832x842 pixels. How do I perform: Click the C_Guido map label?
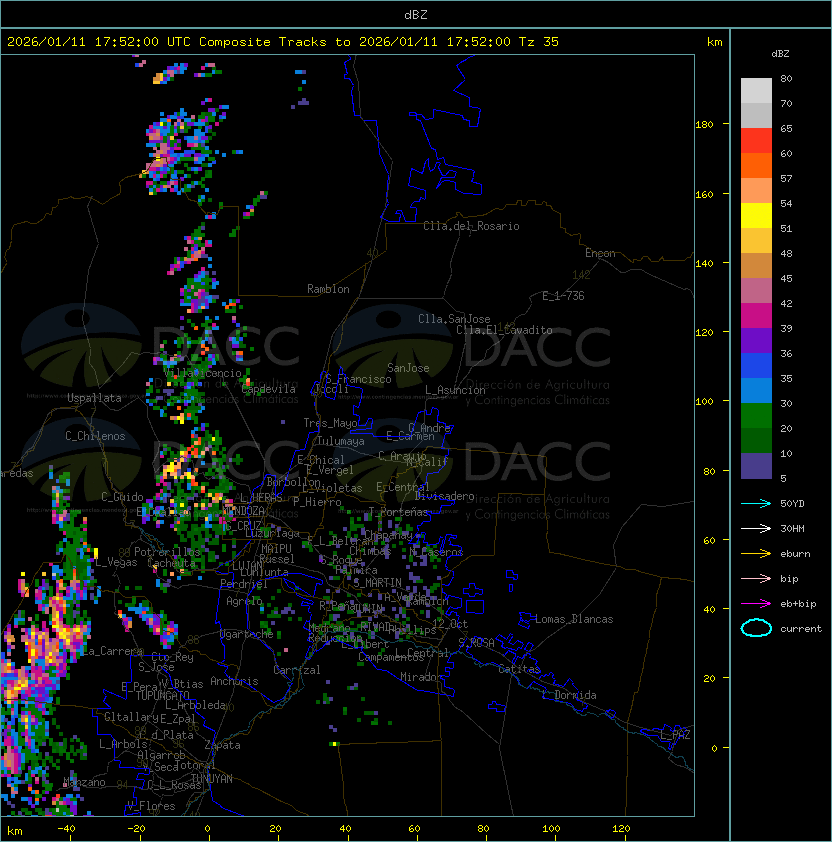coord(122,497)
